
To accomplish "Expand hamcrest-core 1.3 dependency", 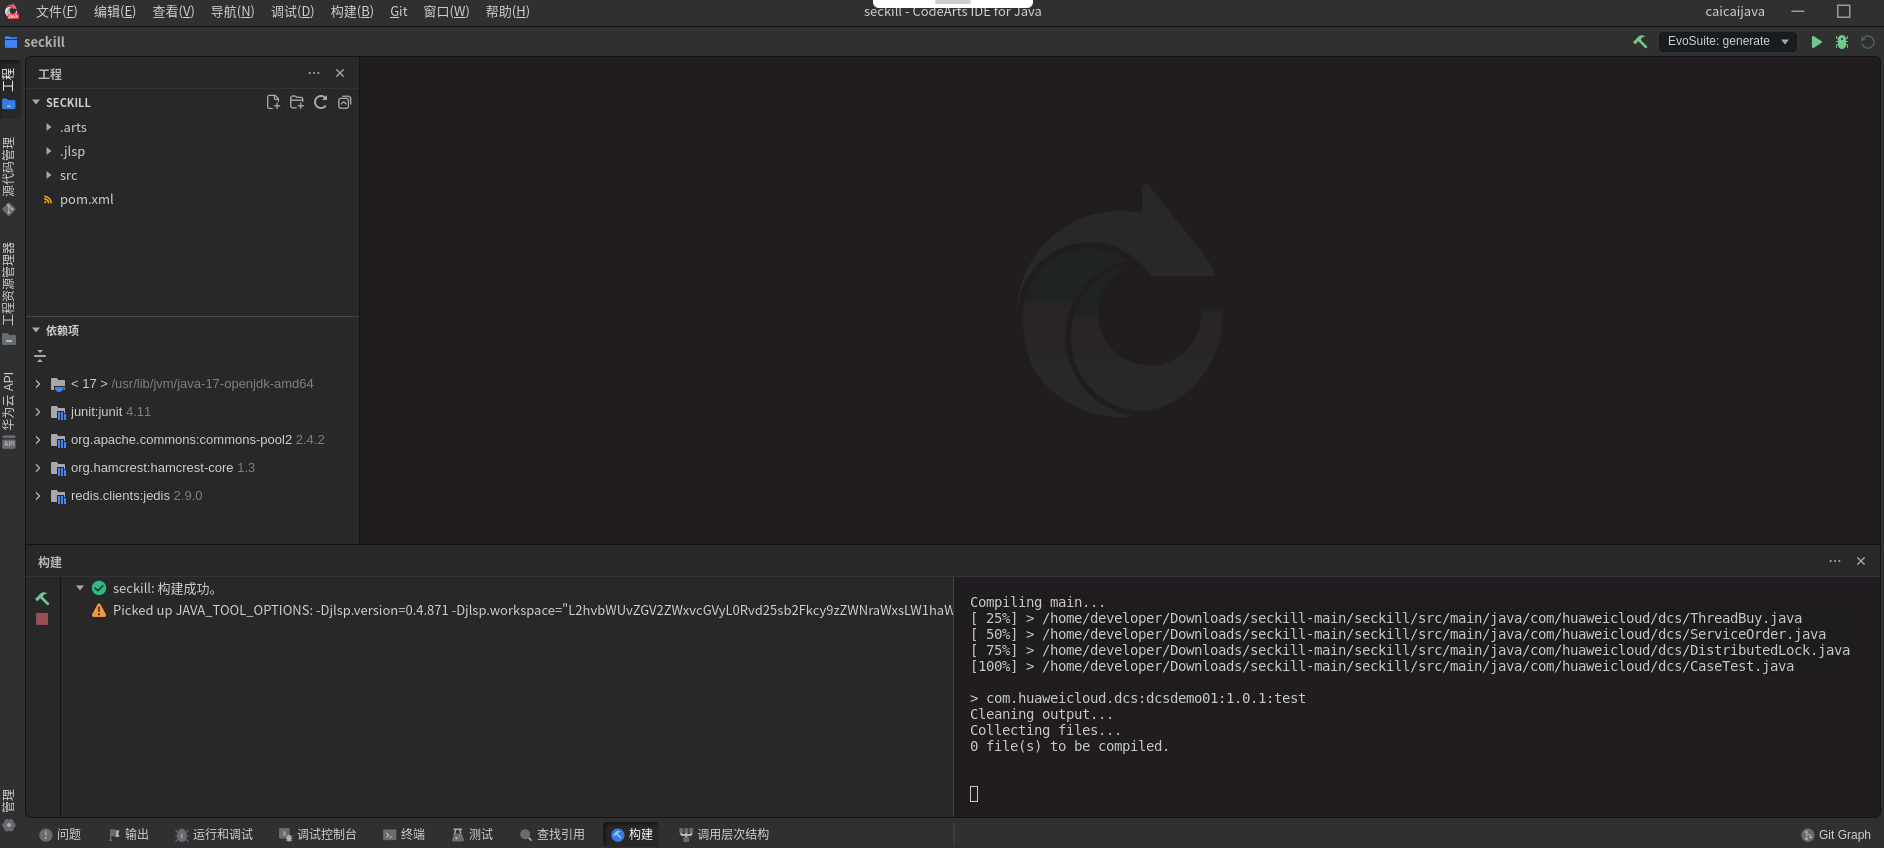I will click(x=38, y=468).
